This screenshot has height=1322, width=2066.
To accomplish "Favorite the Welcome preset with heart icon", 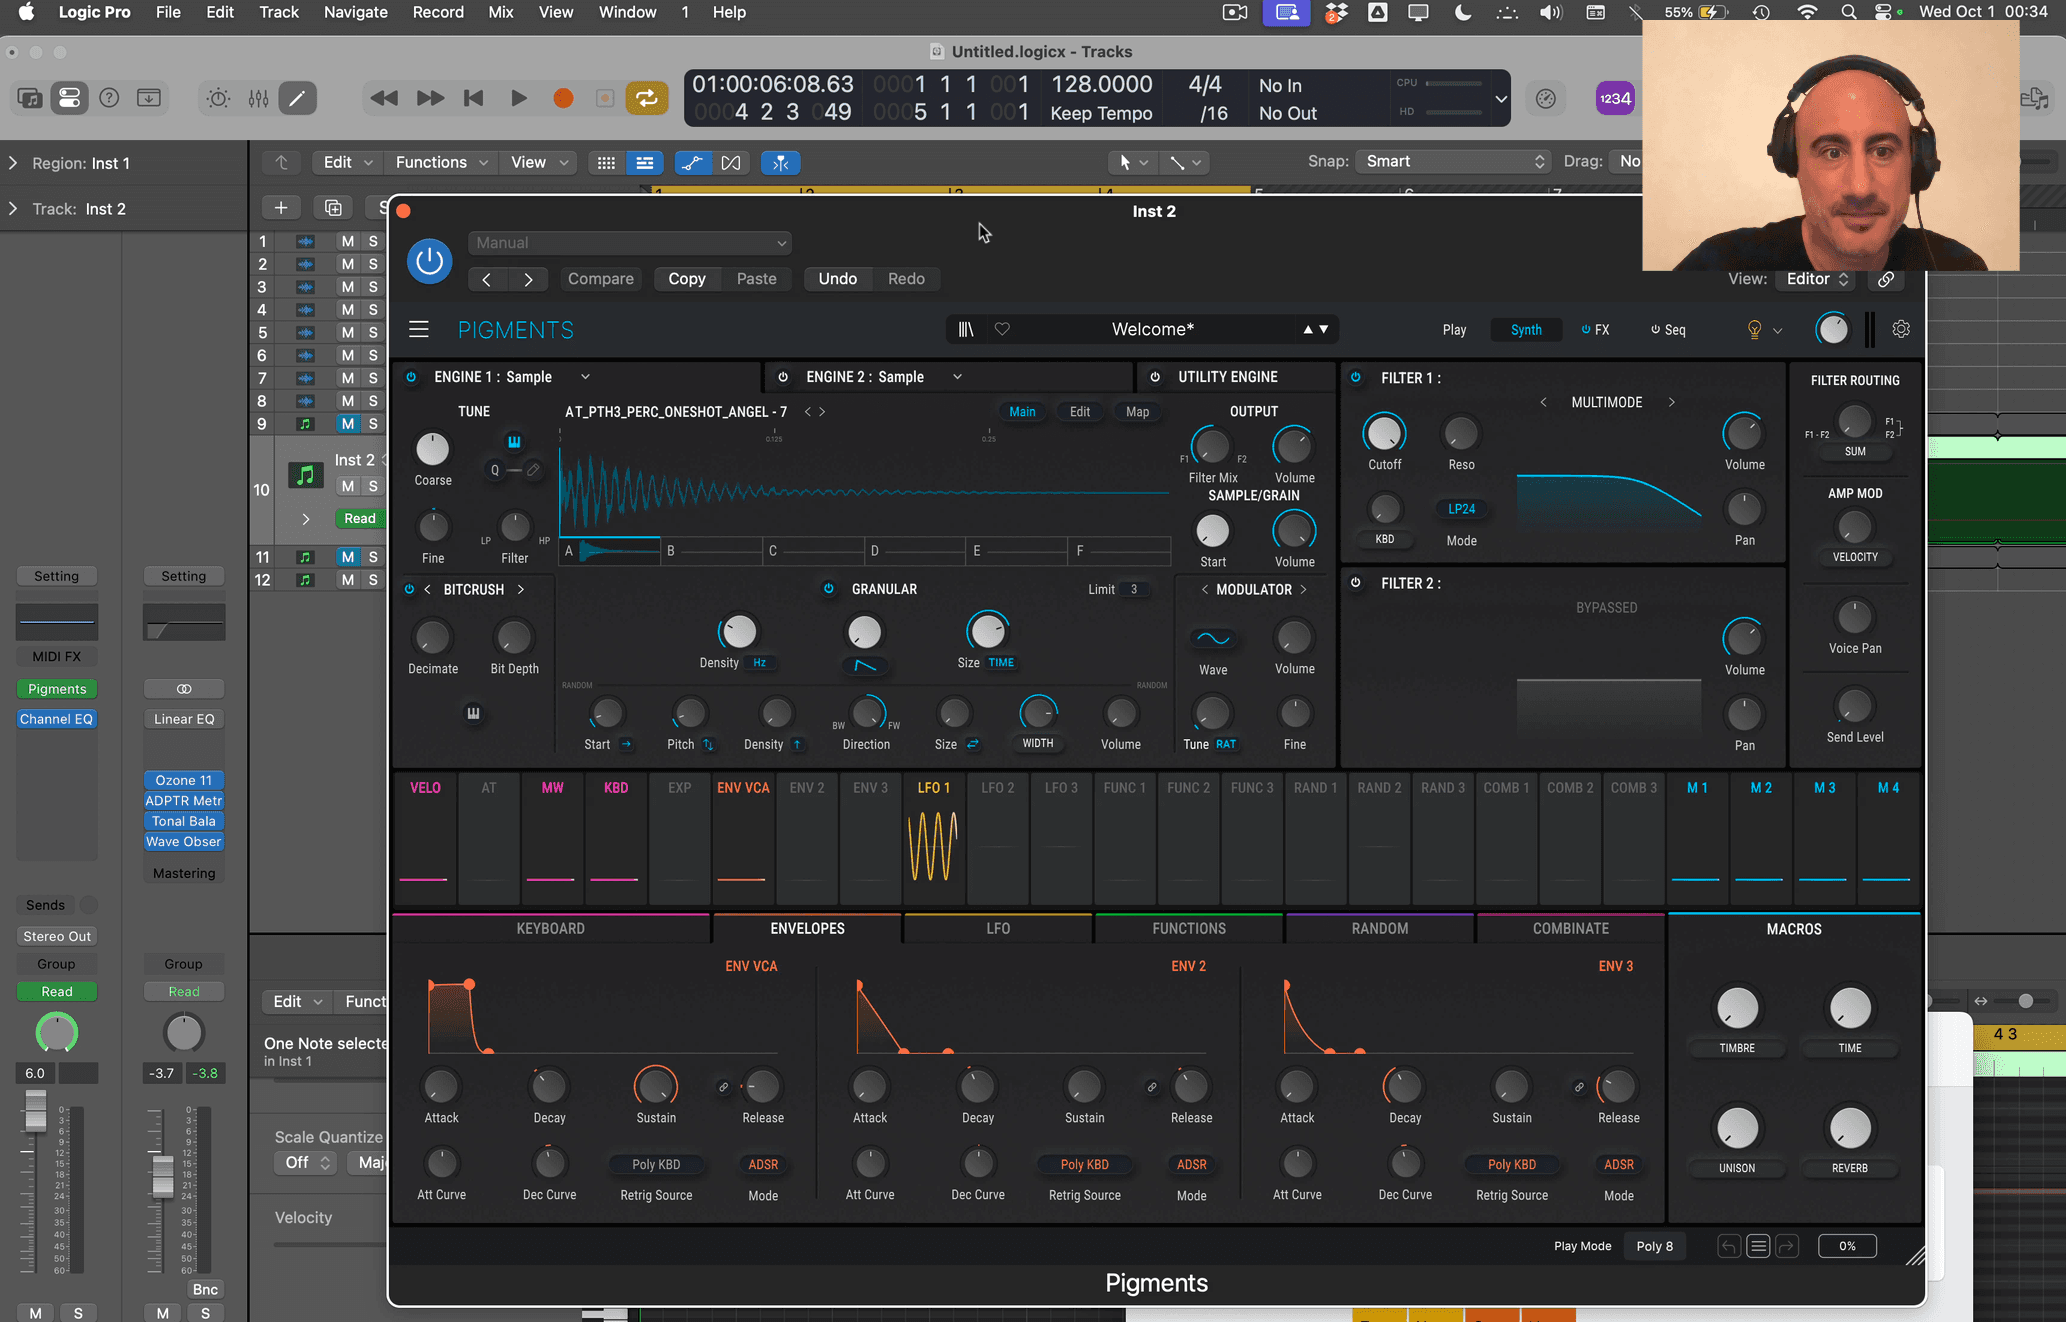I will (1002, 329).
